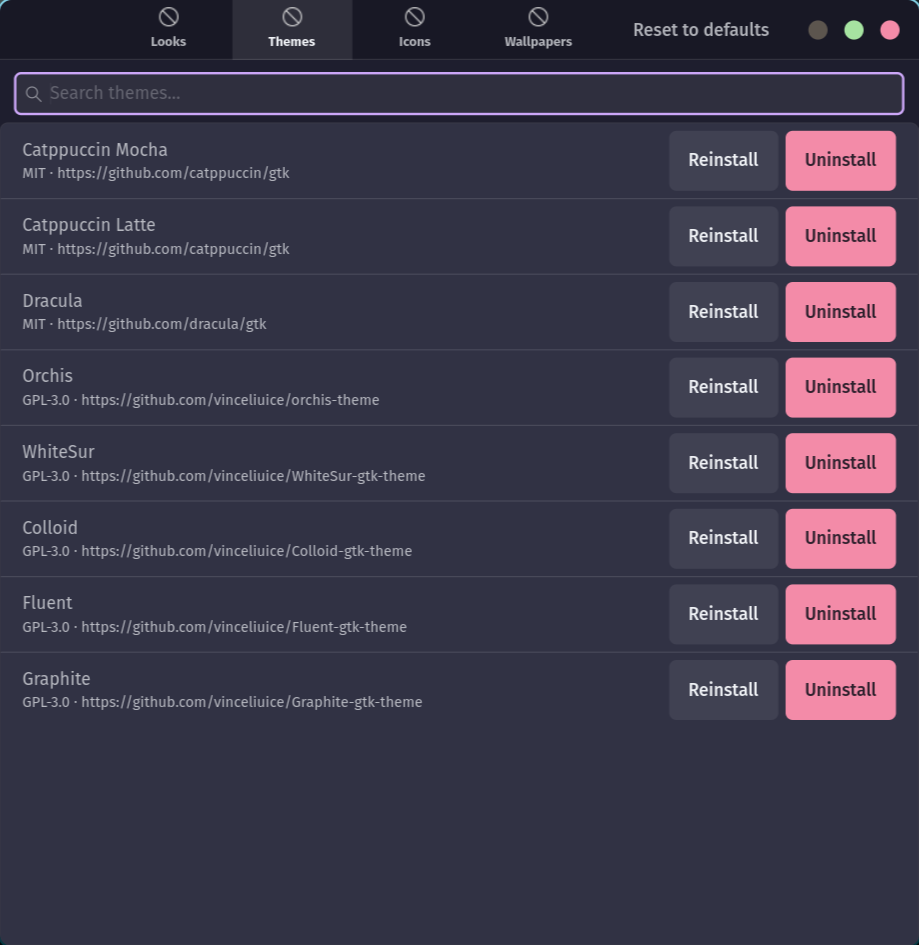Open the Looks tab label
Viewport: 919px width, 945px height.
coord(168,42)
